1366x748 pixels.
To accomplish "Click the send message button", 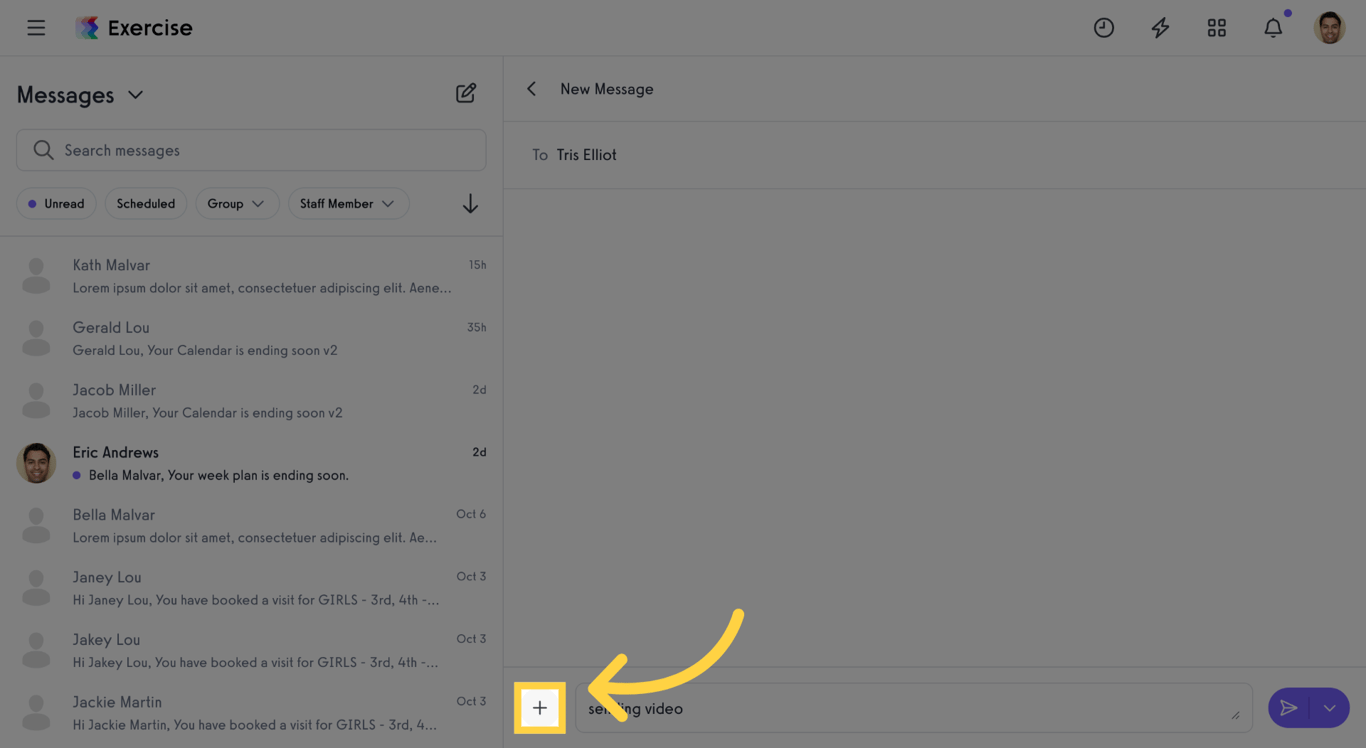I will pos(1289,707).
